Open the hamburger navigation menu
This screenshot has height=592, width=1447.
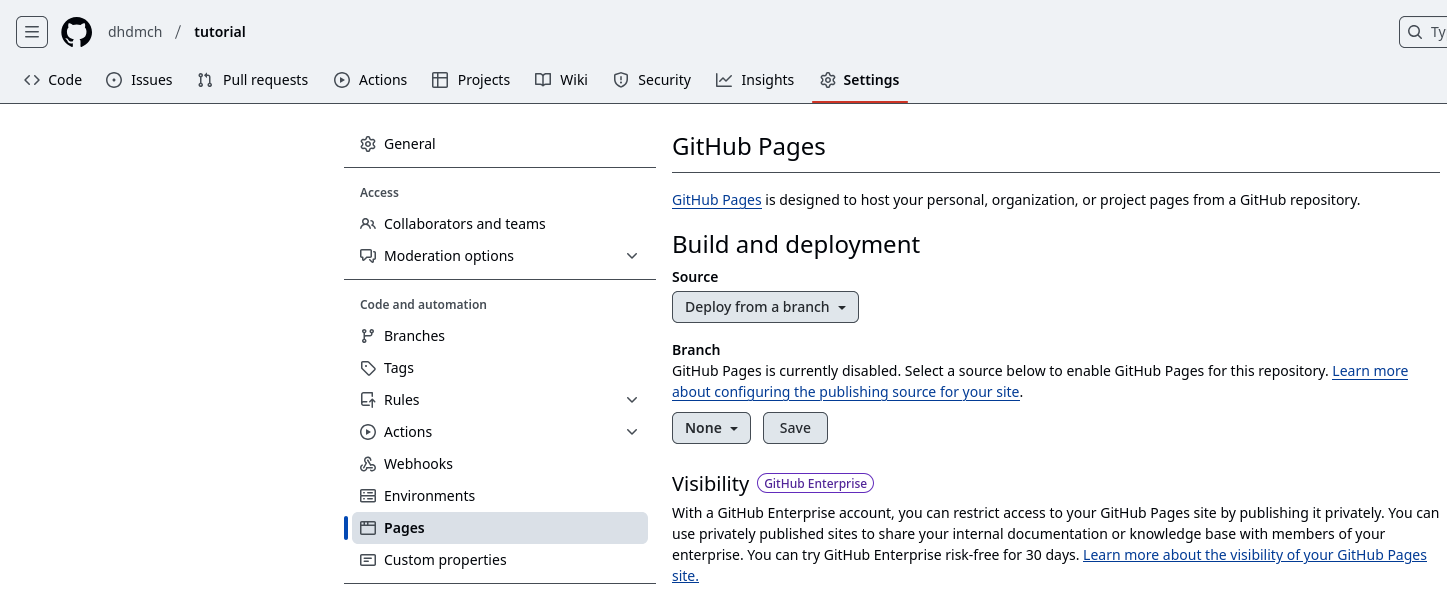click(x=32, y=32)
